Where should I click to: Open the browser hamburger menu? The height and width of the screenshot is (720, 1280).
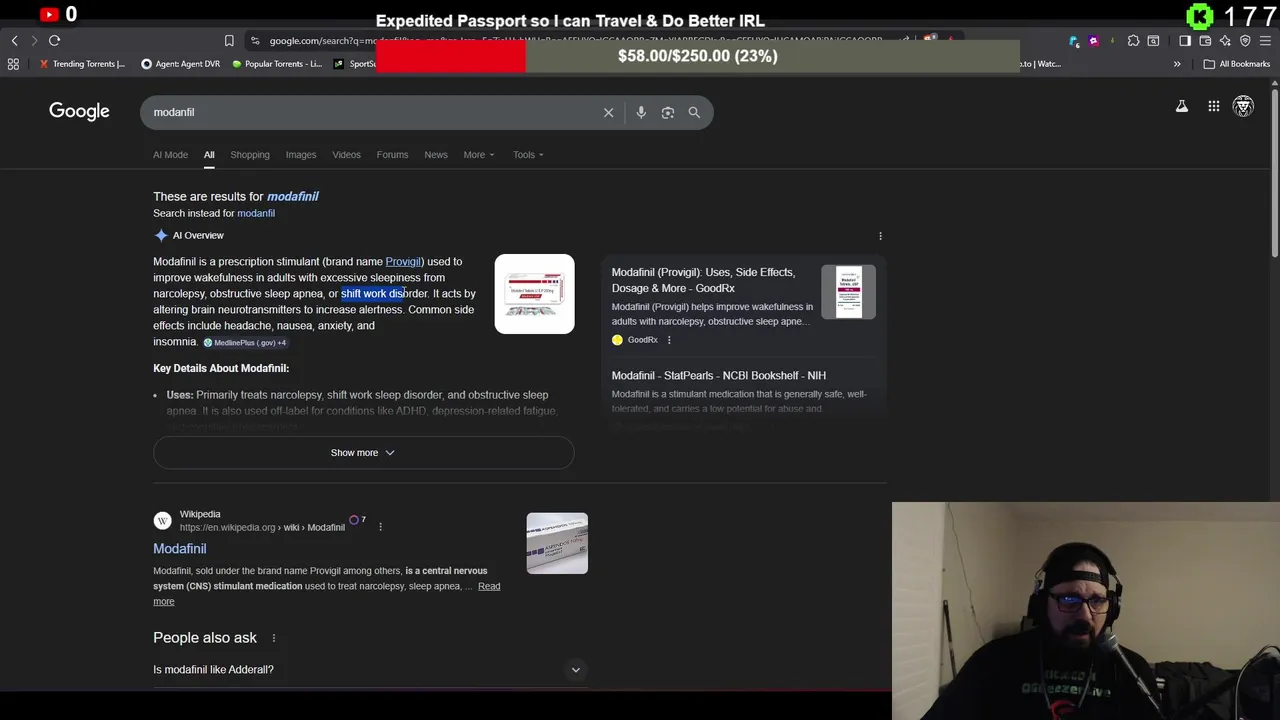click(x=1265, y=41)
